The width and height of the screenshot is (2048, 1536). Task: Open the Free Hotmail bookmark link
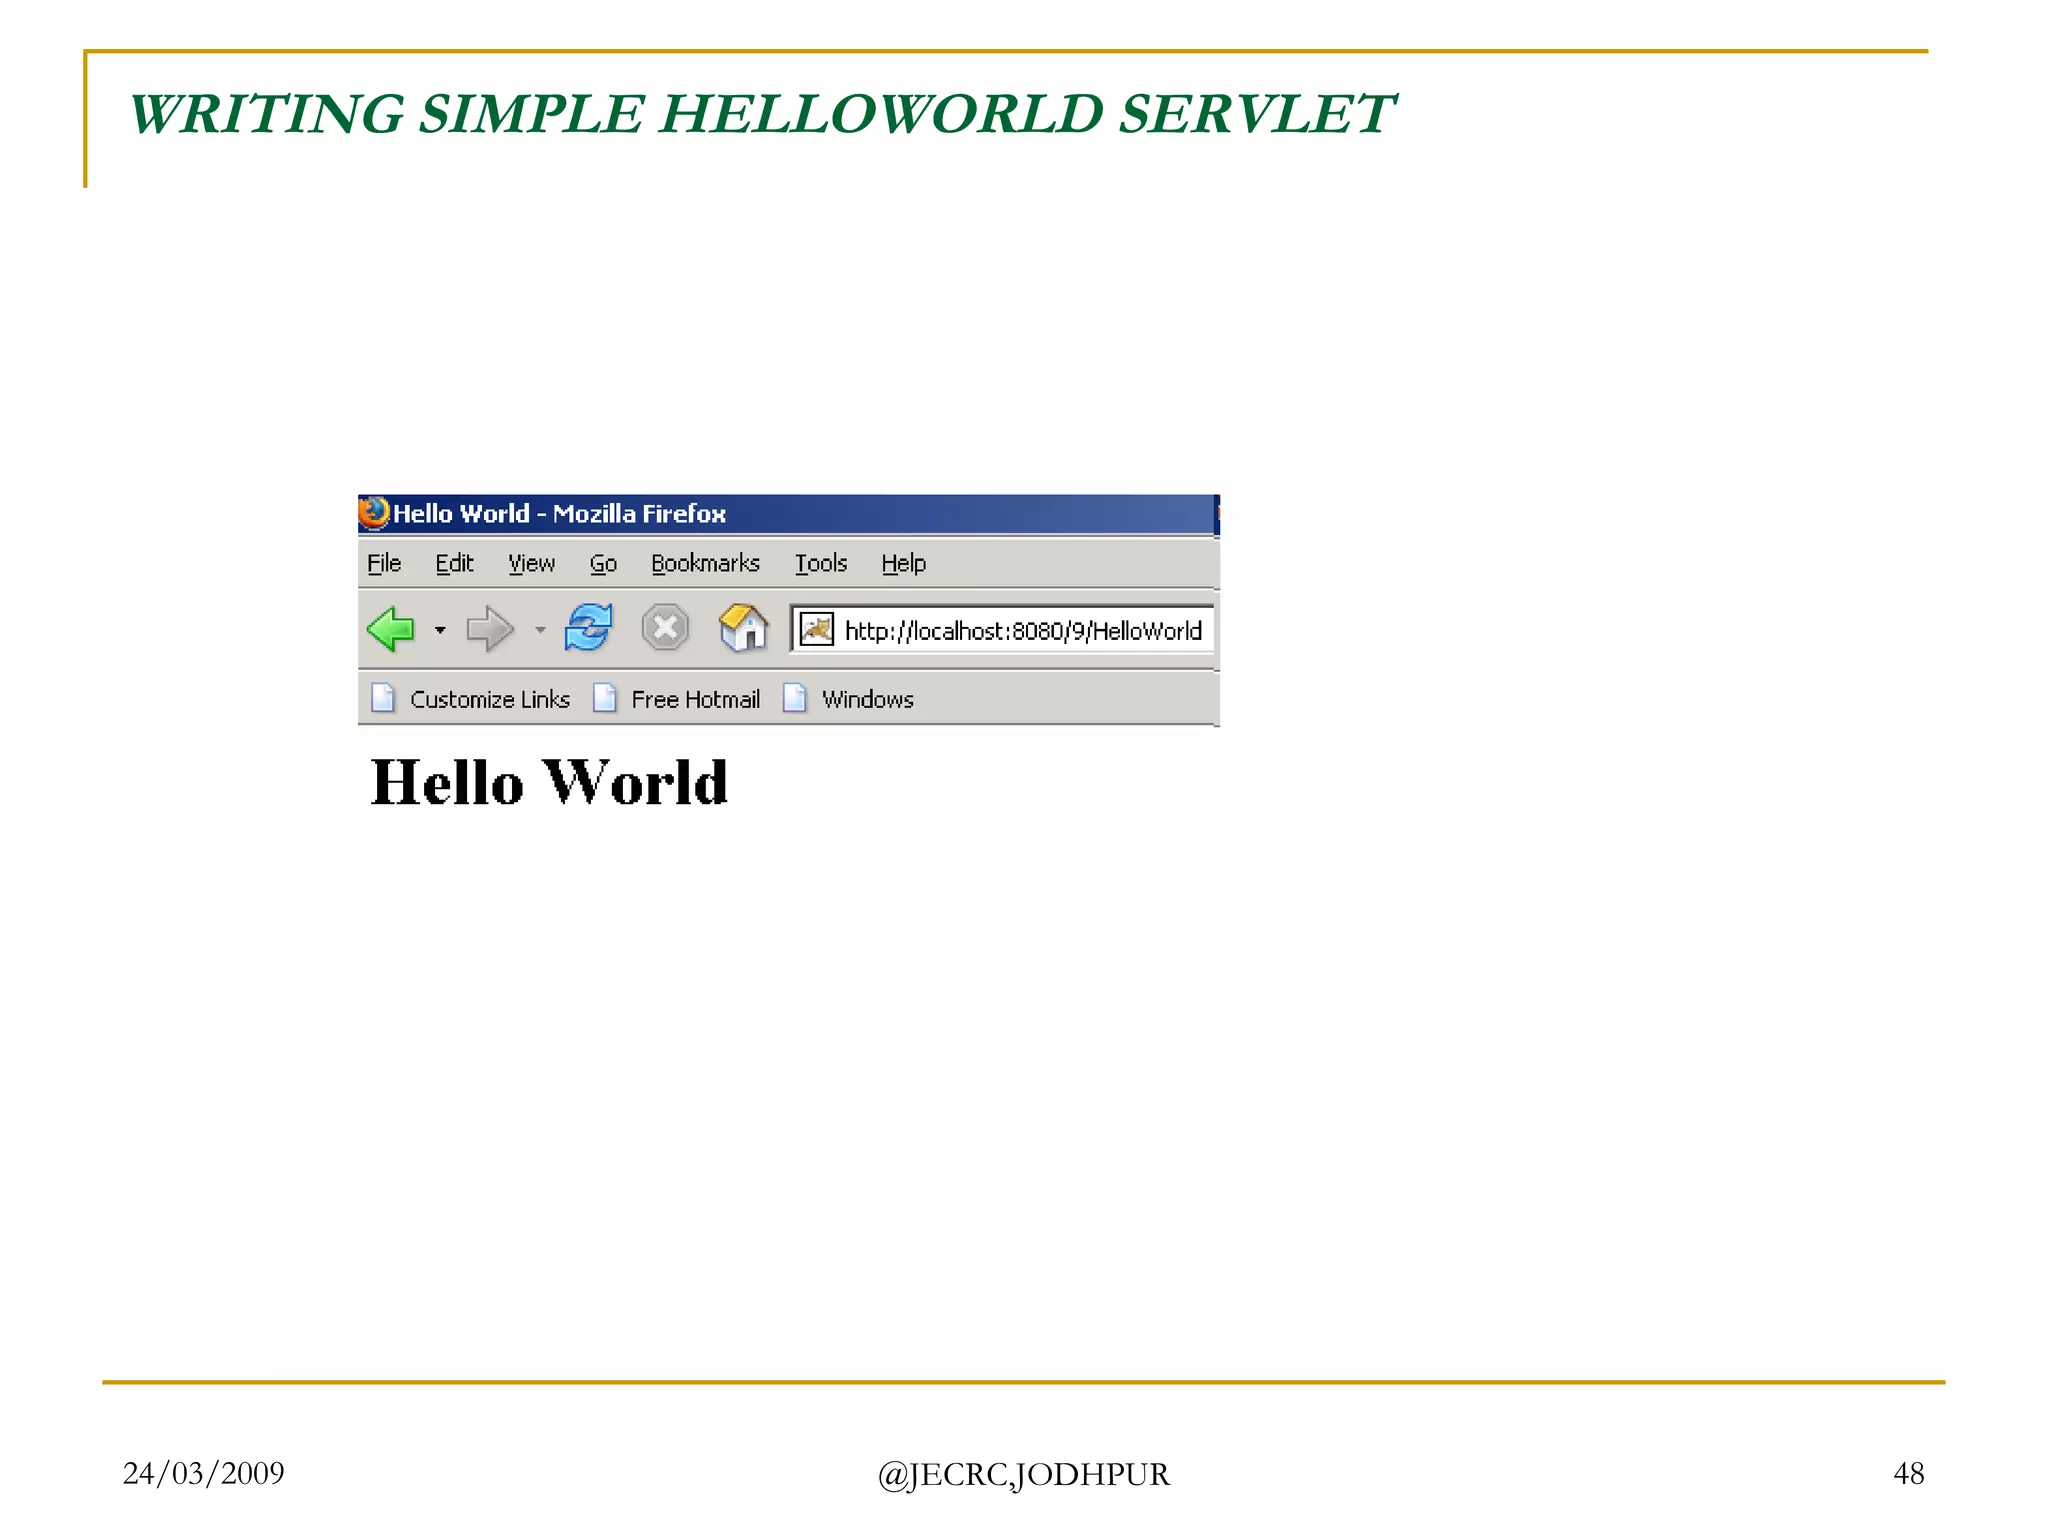[695, 699]
